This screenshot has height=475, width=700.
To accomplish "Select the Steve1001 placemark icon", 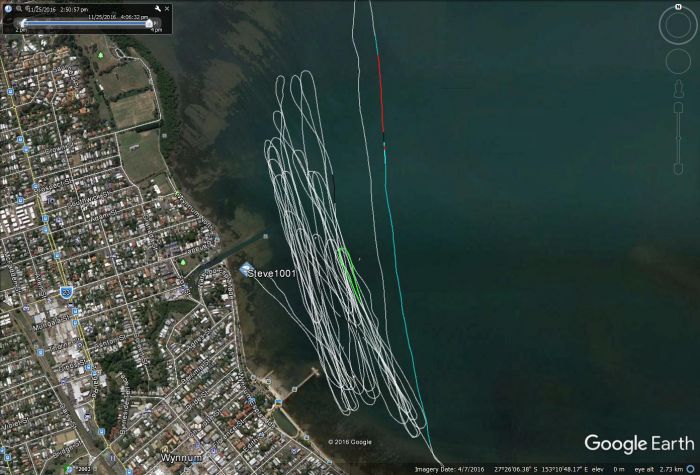I will 247,268.
